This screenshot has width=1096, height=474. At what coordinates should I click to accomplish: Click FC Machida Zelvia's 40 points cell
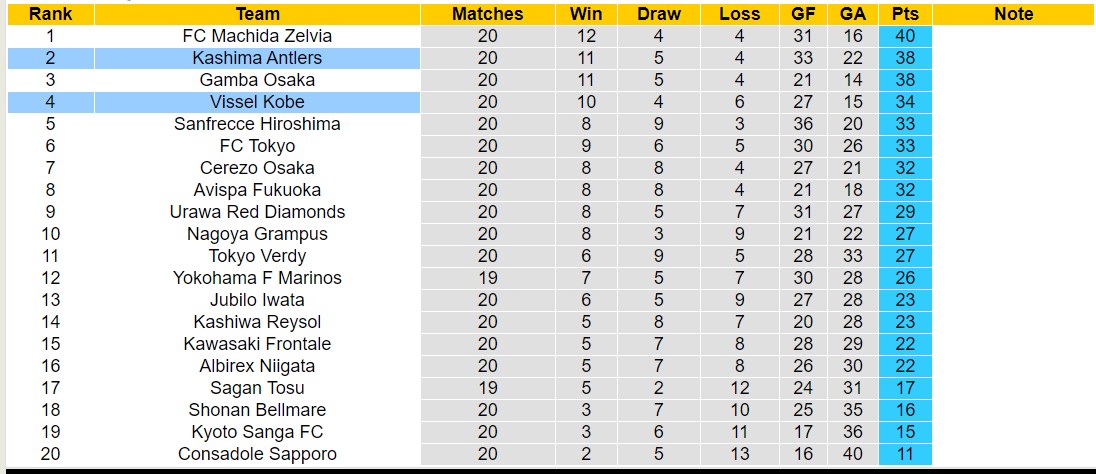(905, 36)
